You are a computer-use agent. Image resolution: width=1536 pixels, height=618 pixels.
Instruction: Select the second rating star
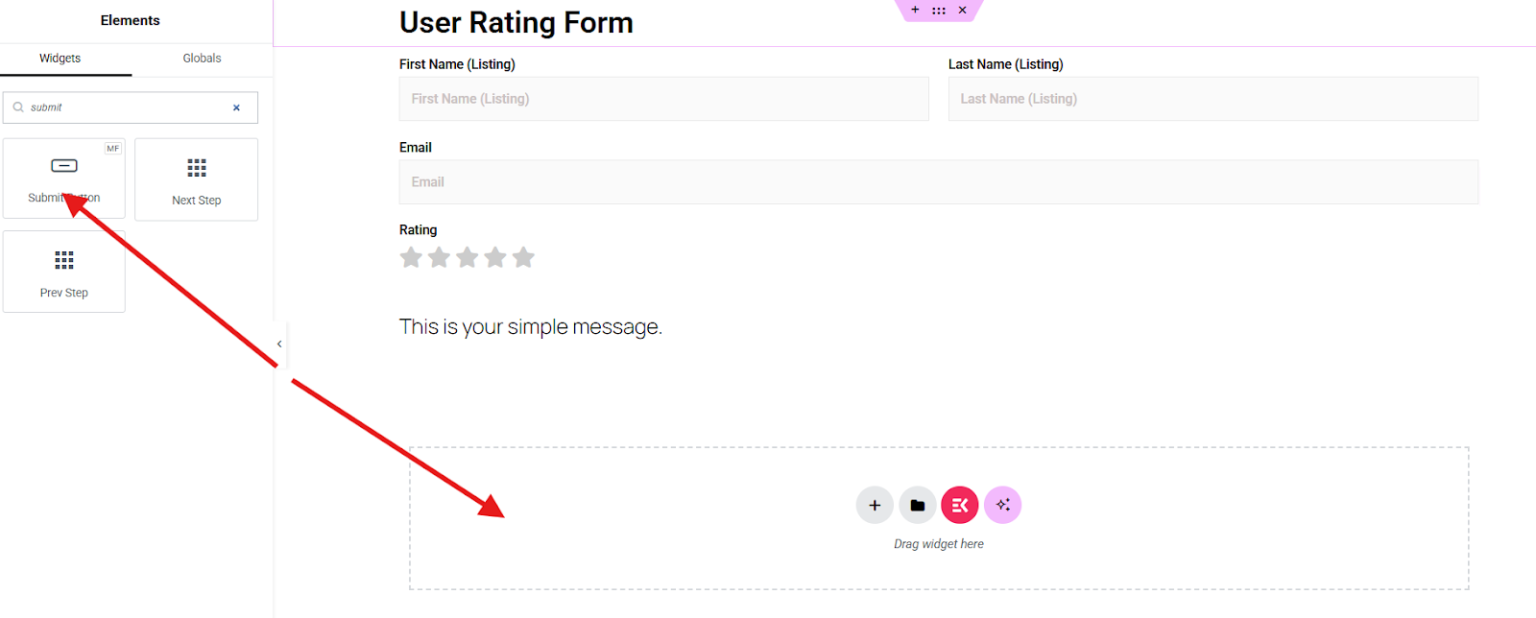coord(439,258)
